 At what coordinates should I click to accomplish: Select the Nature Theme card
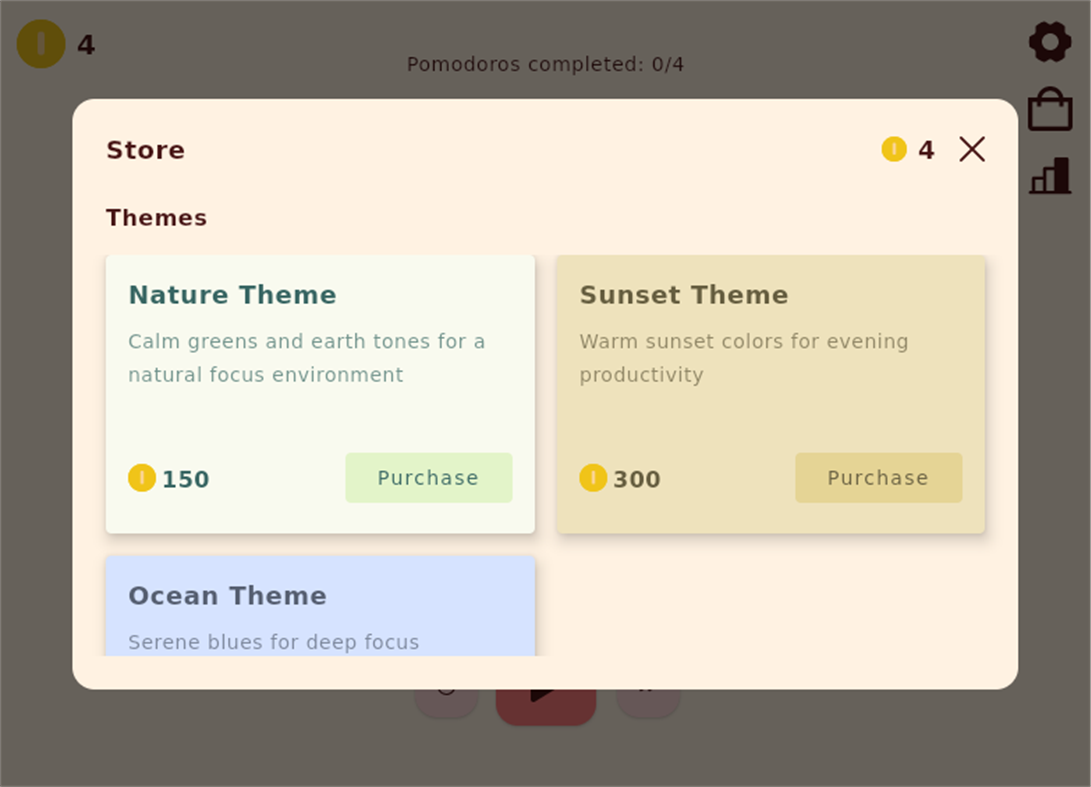pos(320,394)
